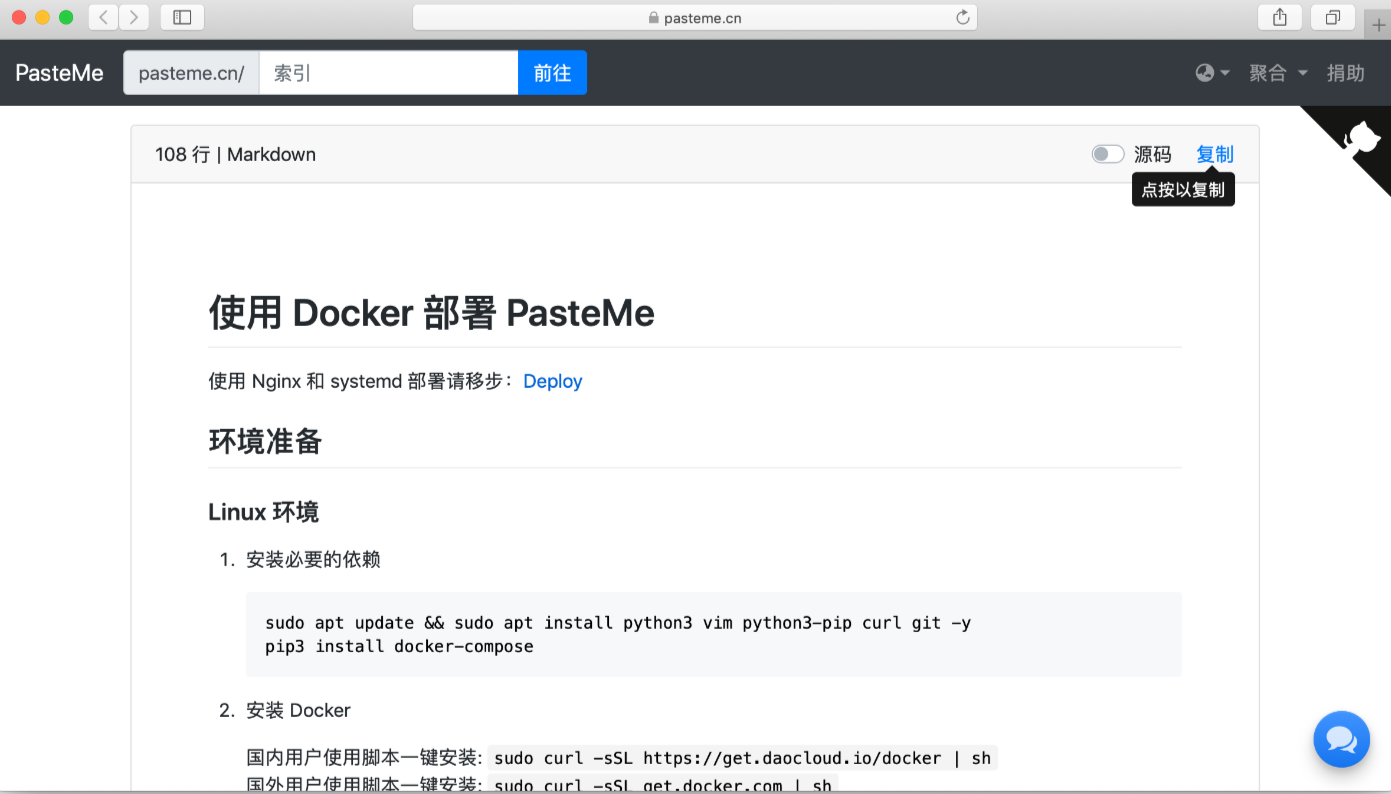This screenshot has width=1391, height=794.
Task: Toggle the 源码 source switch
Action: pos(1108,154)
